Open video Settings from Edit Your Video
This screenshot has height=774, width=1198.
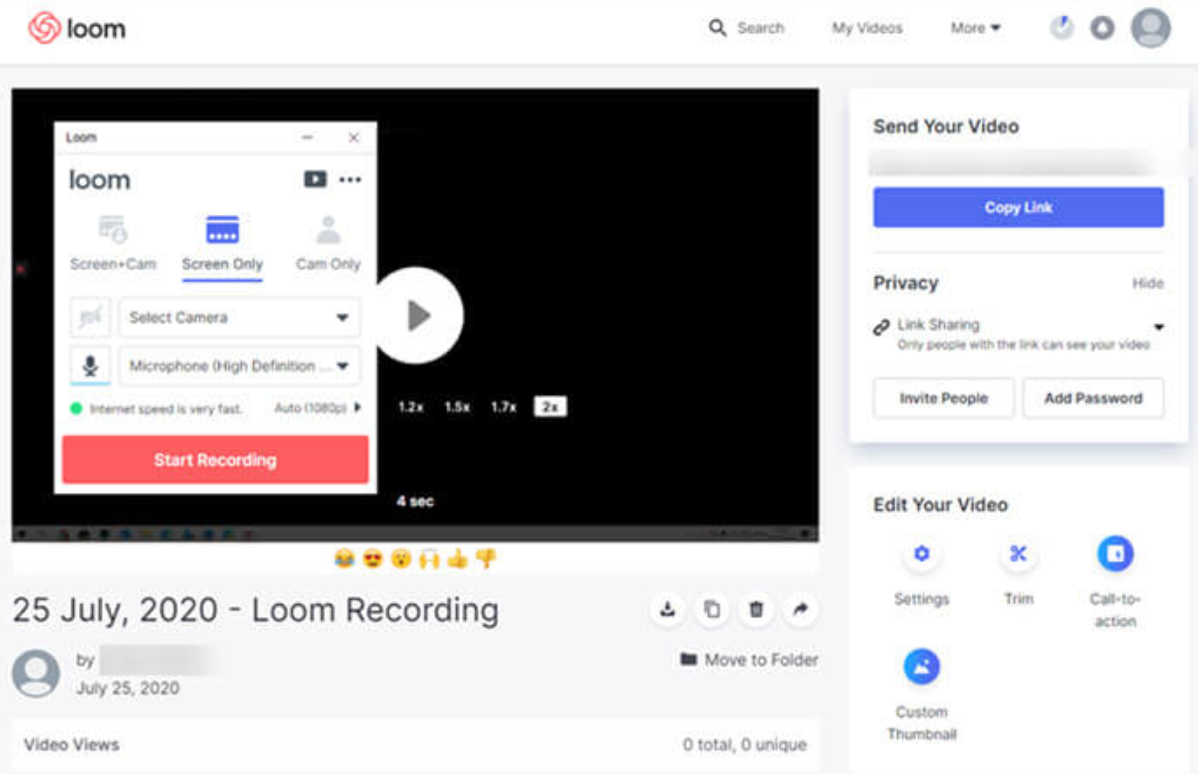(921, 555)
